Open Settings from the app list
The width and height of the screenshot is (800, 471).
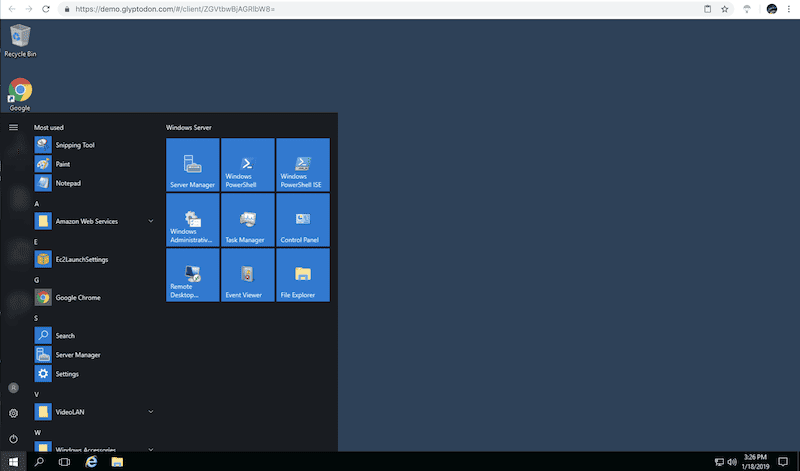[94, 374]
